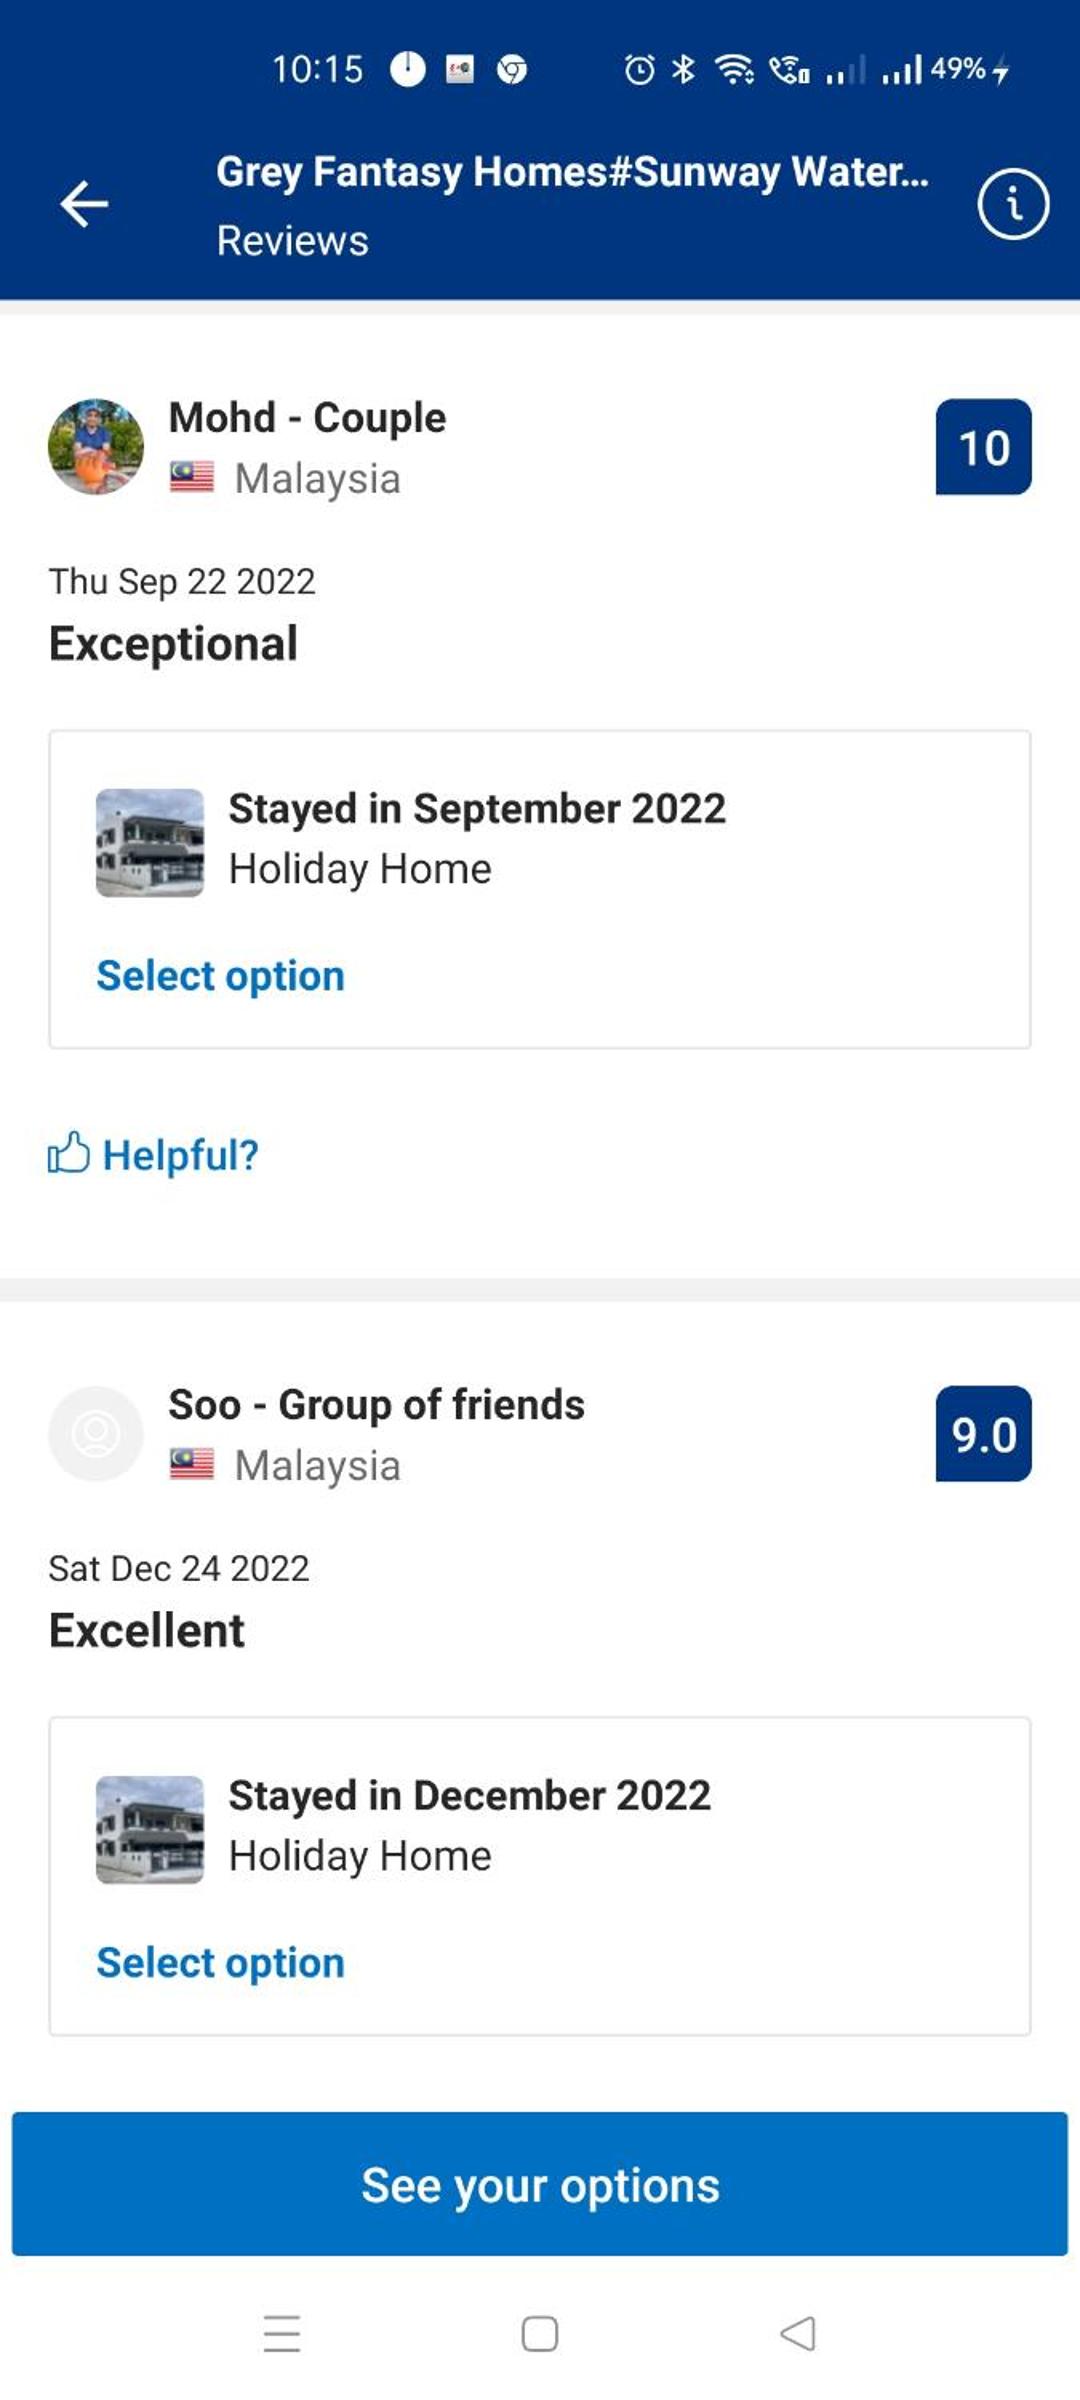The height and width of the screenshot is (2400, 1080).
Task: Tap the See your options button
Action: pos(540,2185)
